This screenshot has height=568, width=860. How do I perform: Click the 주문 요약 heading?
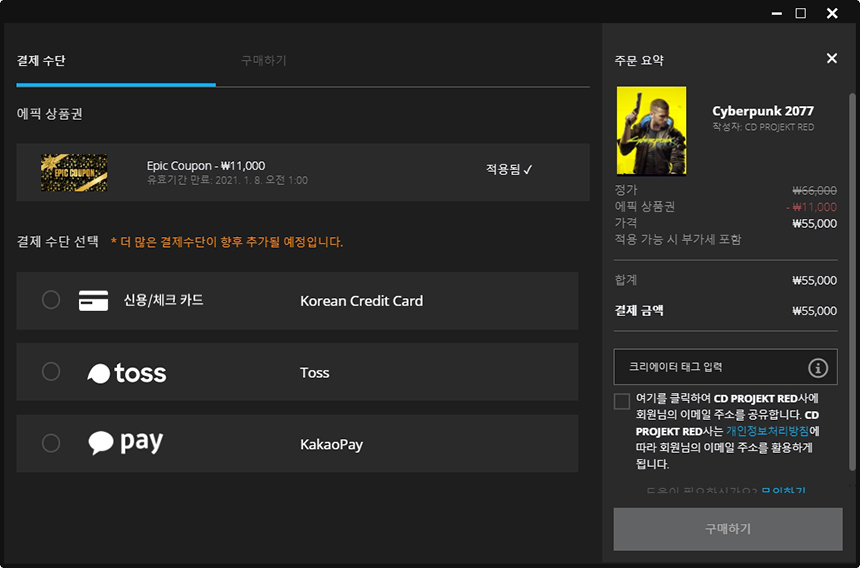[x=639, y=60]
